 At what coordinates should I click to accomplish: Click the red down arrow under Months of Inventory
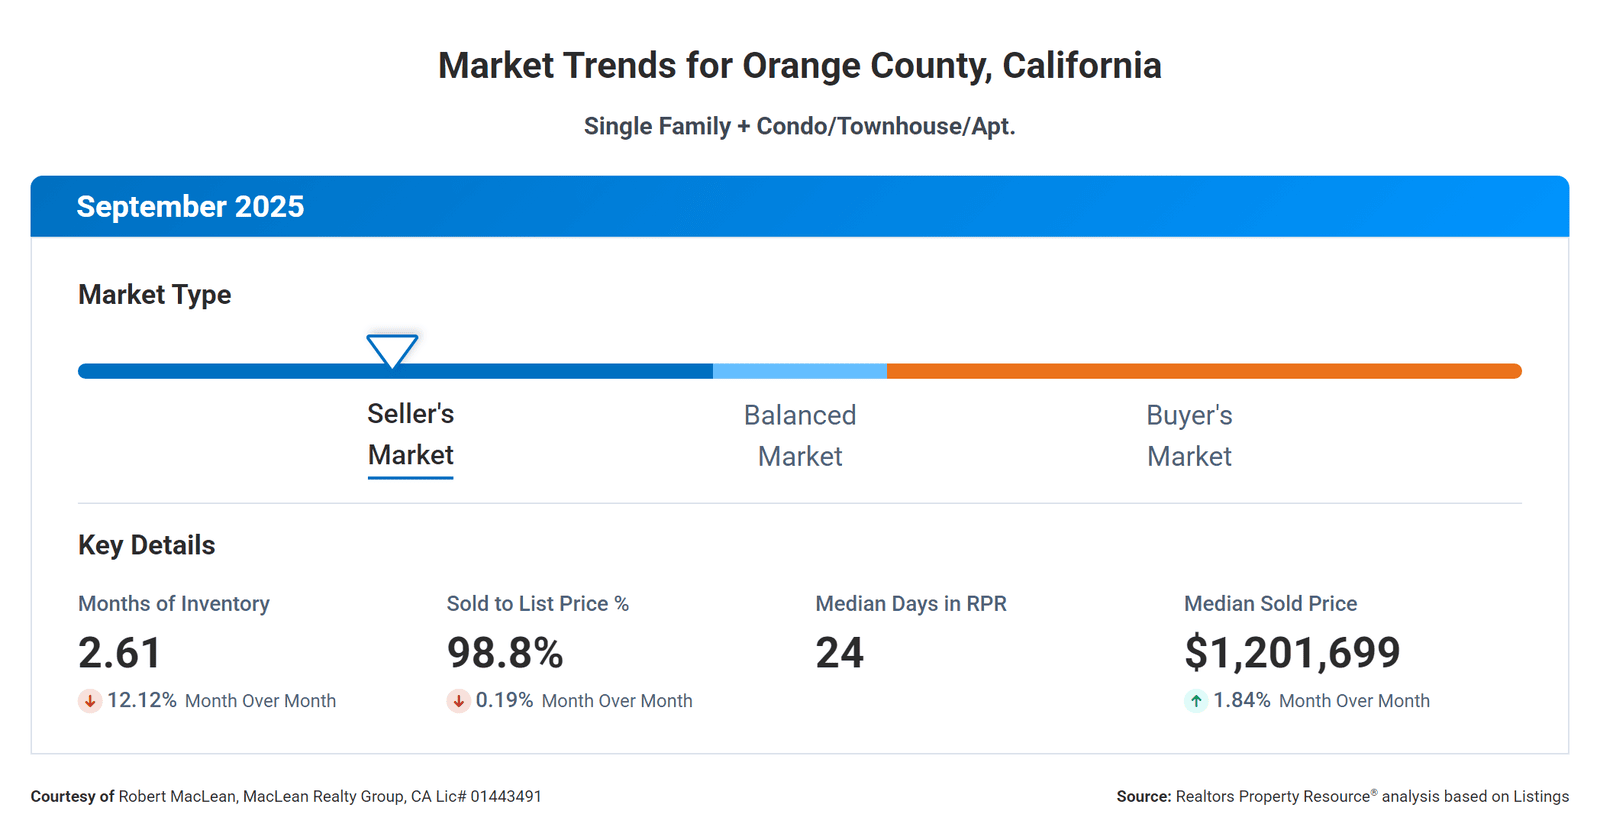pyautogui.click(x=90, y=701)
